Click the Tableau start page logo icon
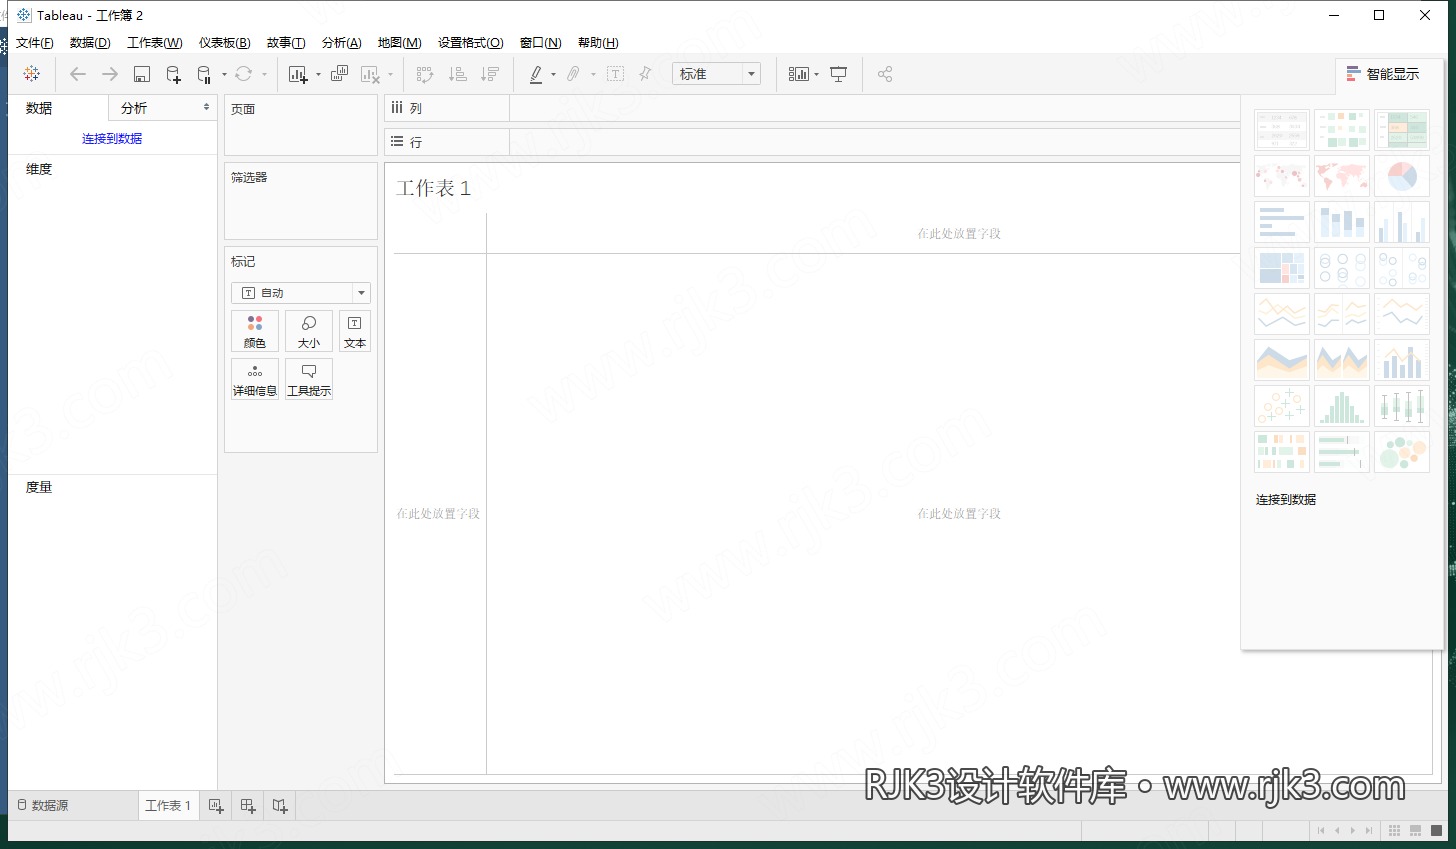 [x=32, y=74]
